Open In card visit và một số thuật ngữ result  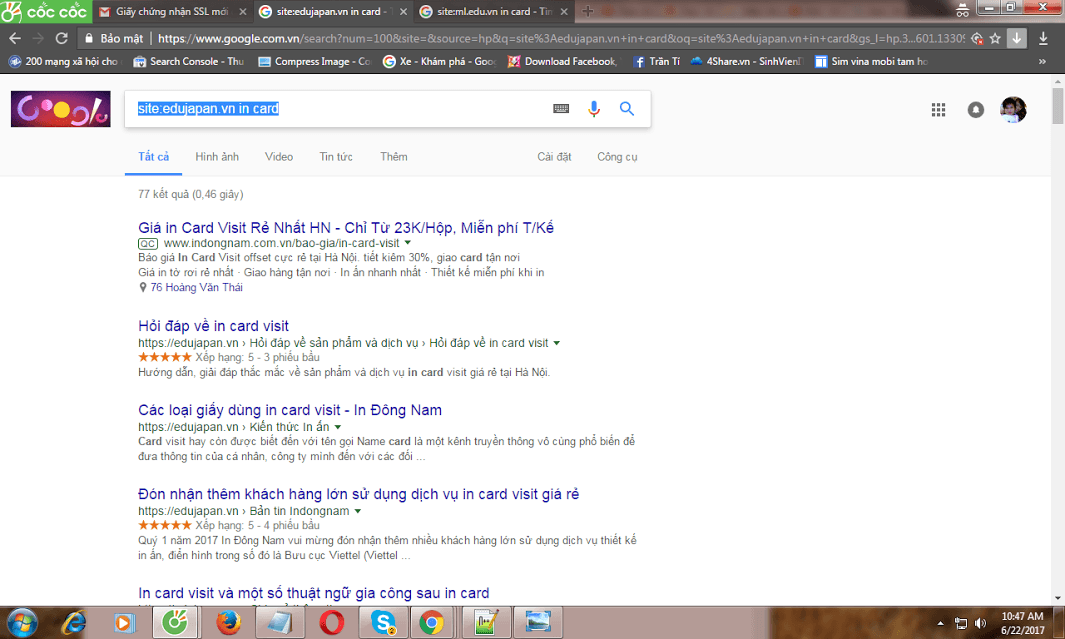(314, 594)
